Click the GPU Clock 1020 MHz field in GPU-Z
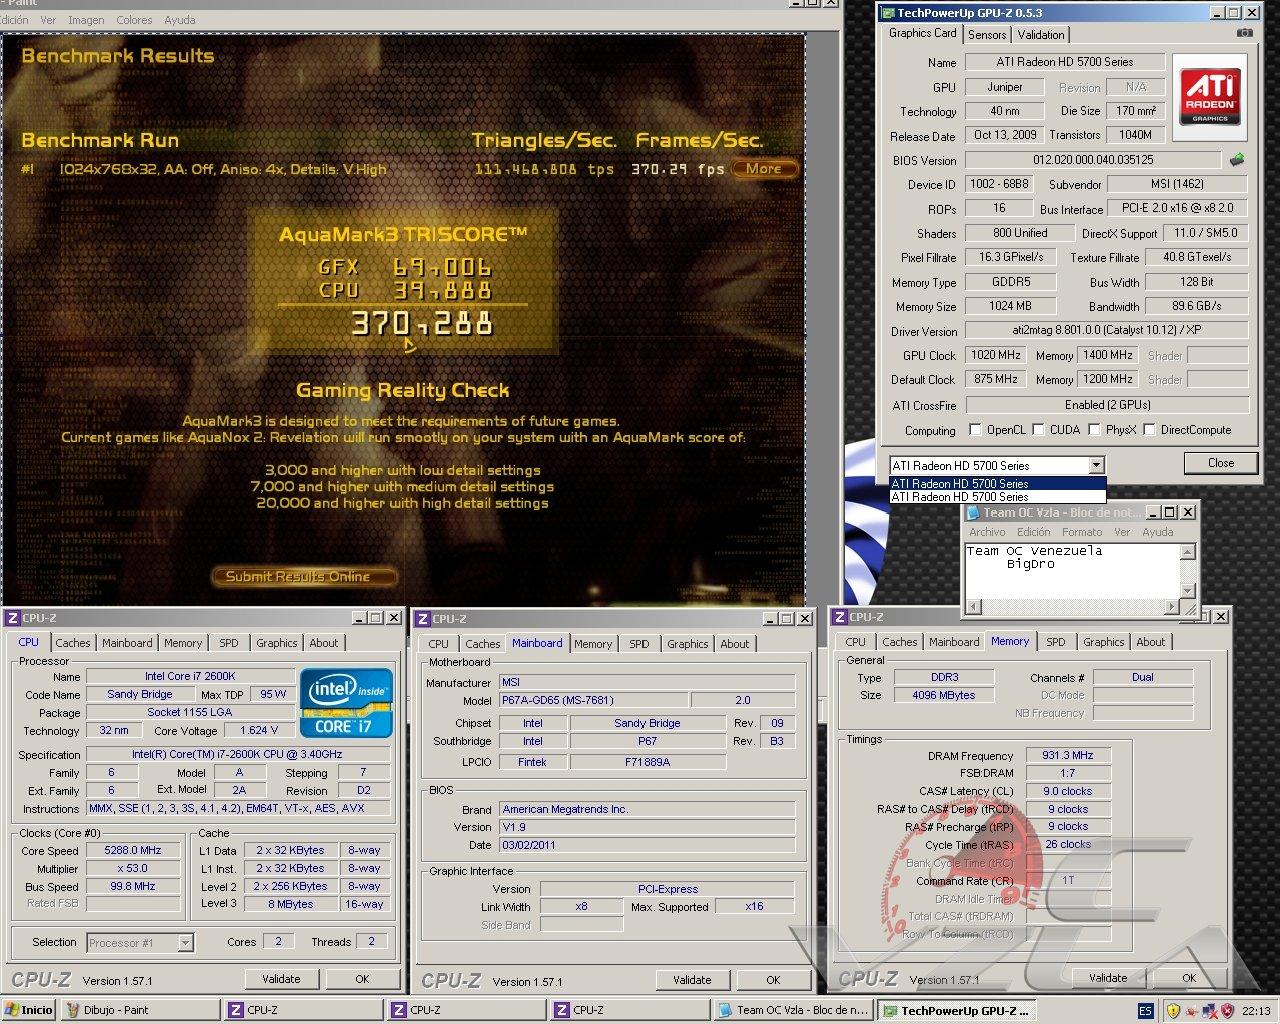 996,355
